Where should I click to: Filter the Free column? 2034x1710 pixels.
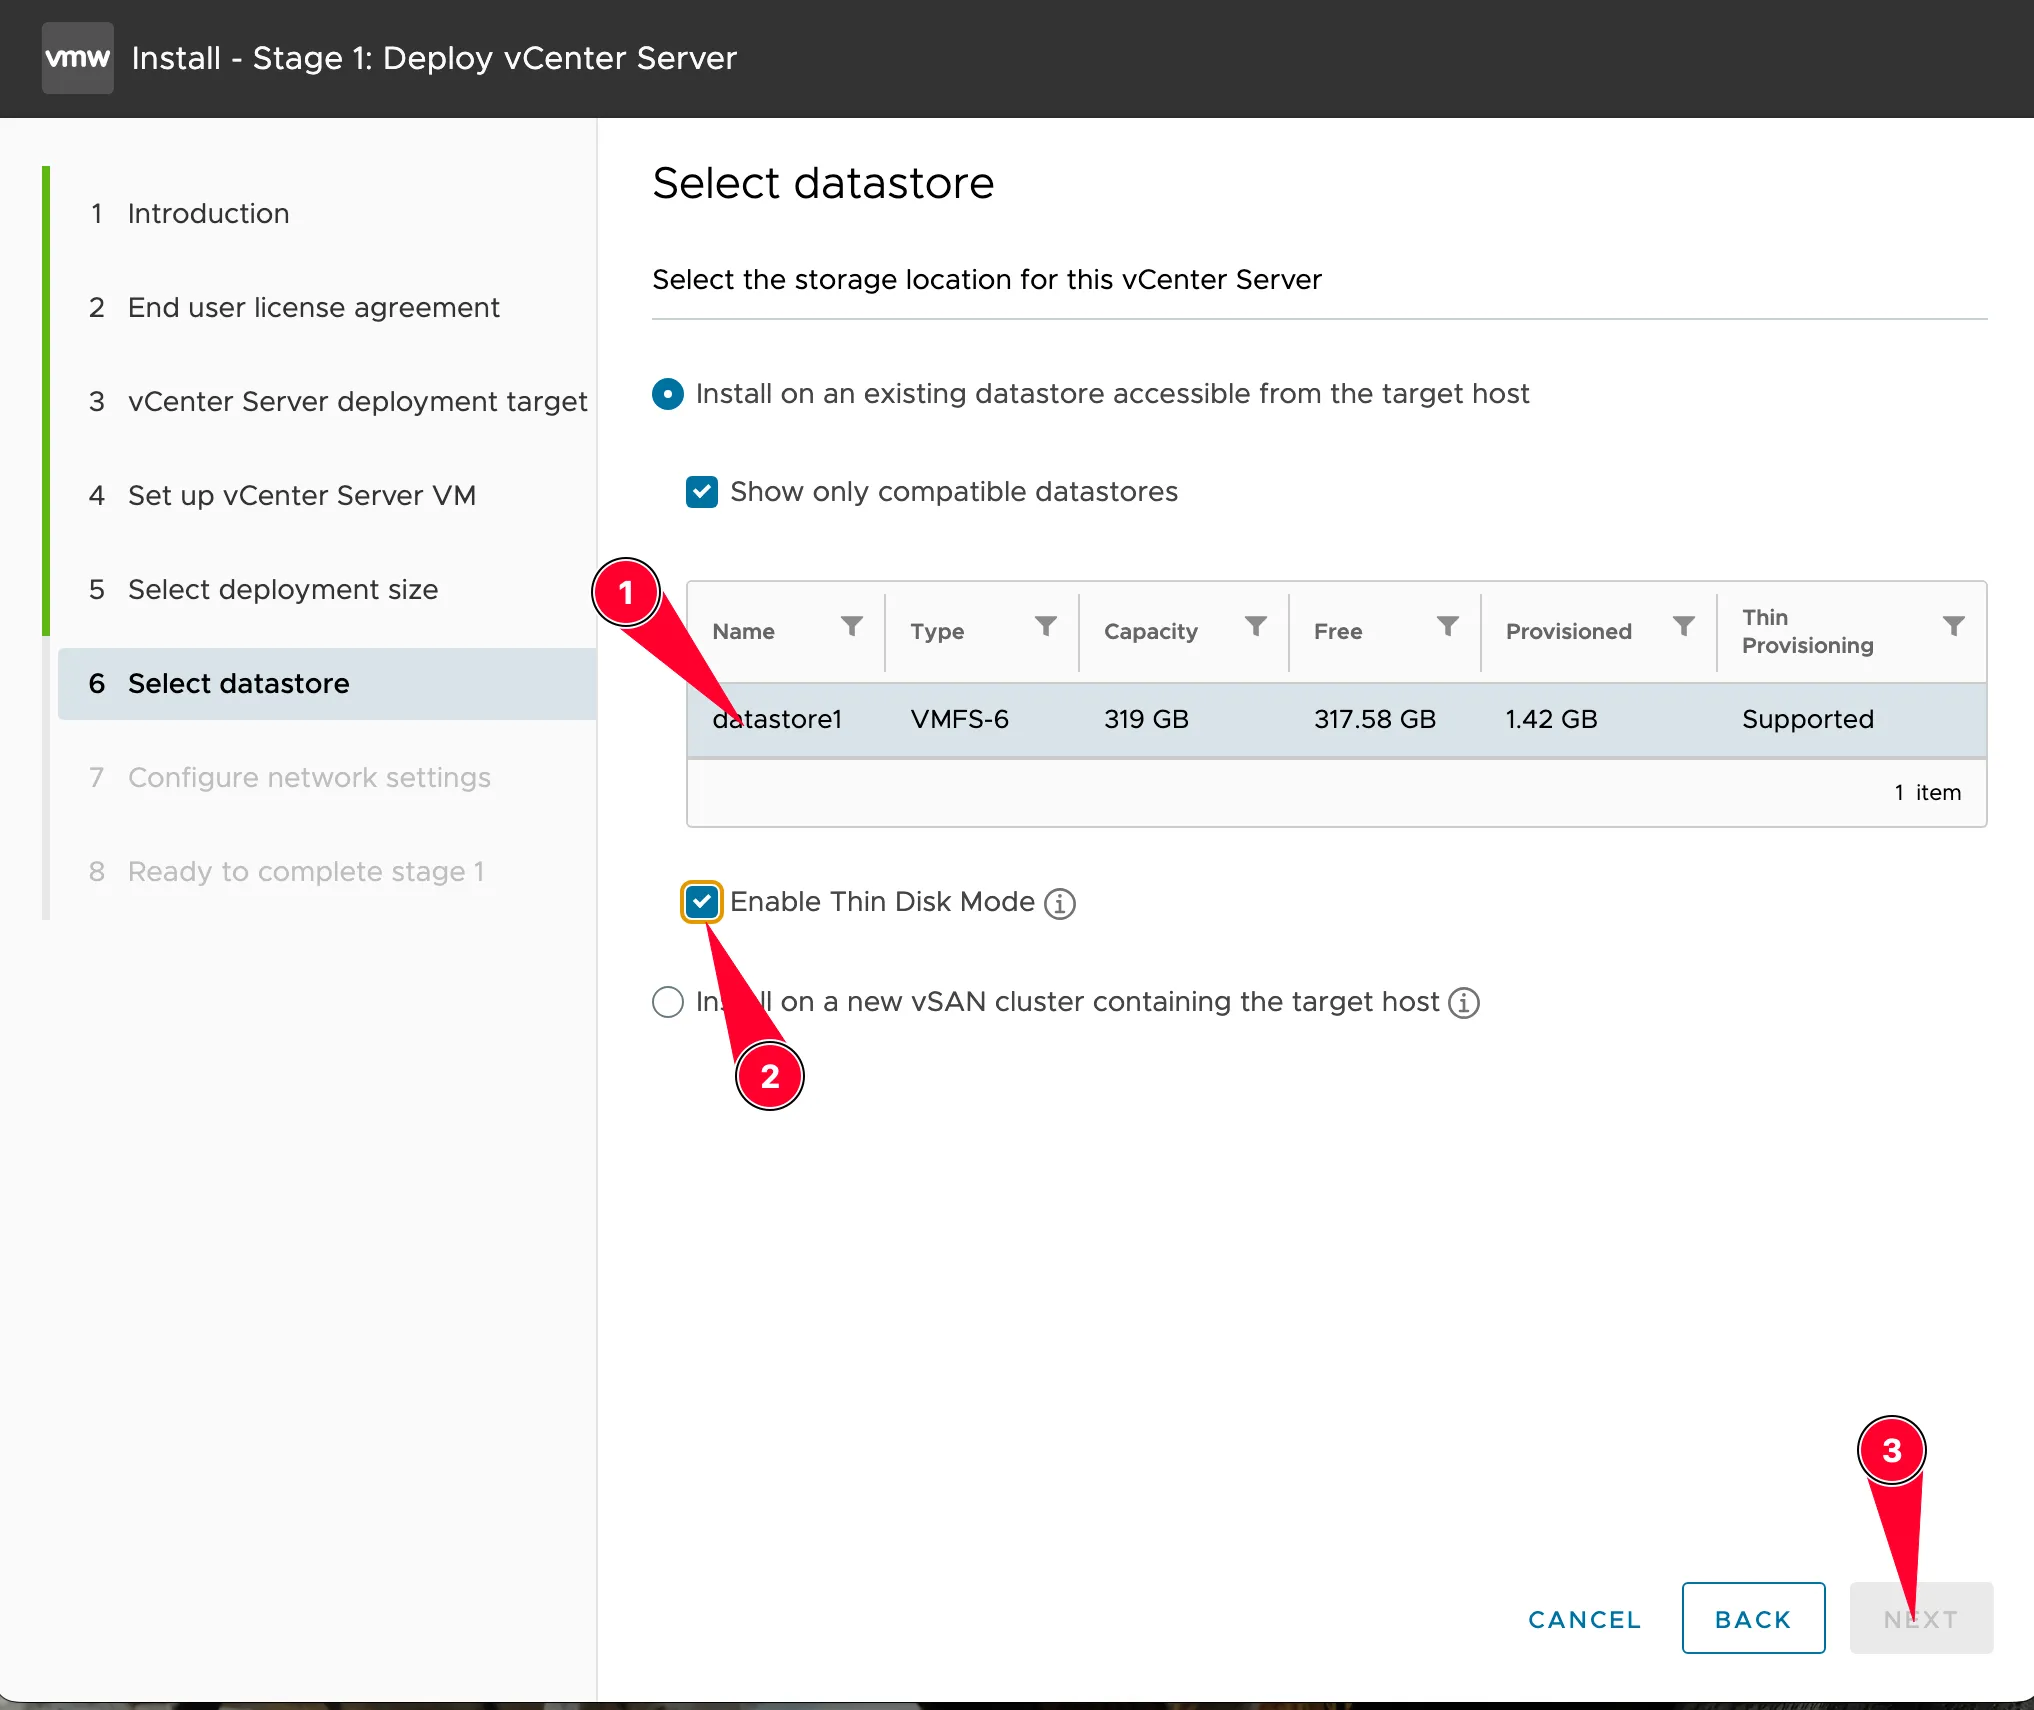click(x=1448, y=626)
